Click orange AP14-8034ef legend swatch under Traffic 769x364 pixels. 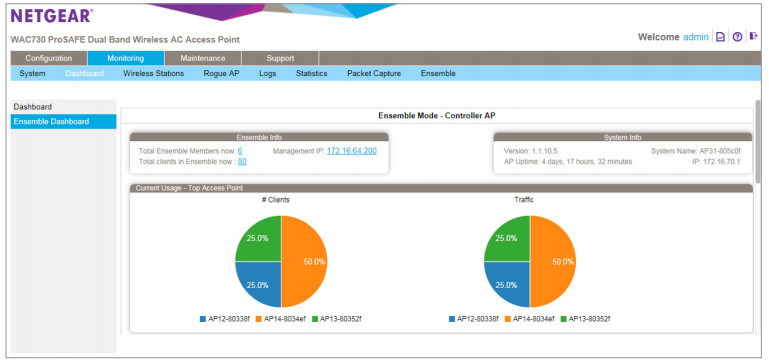point(507,319)
